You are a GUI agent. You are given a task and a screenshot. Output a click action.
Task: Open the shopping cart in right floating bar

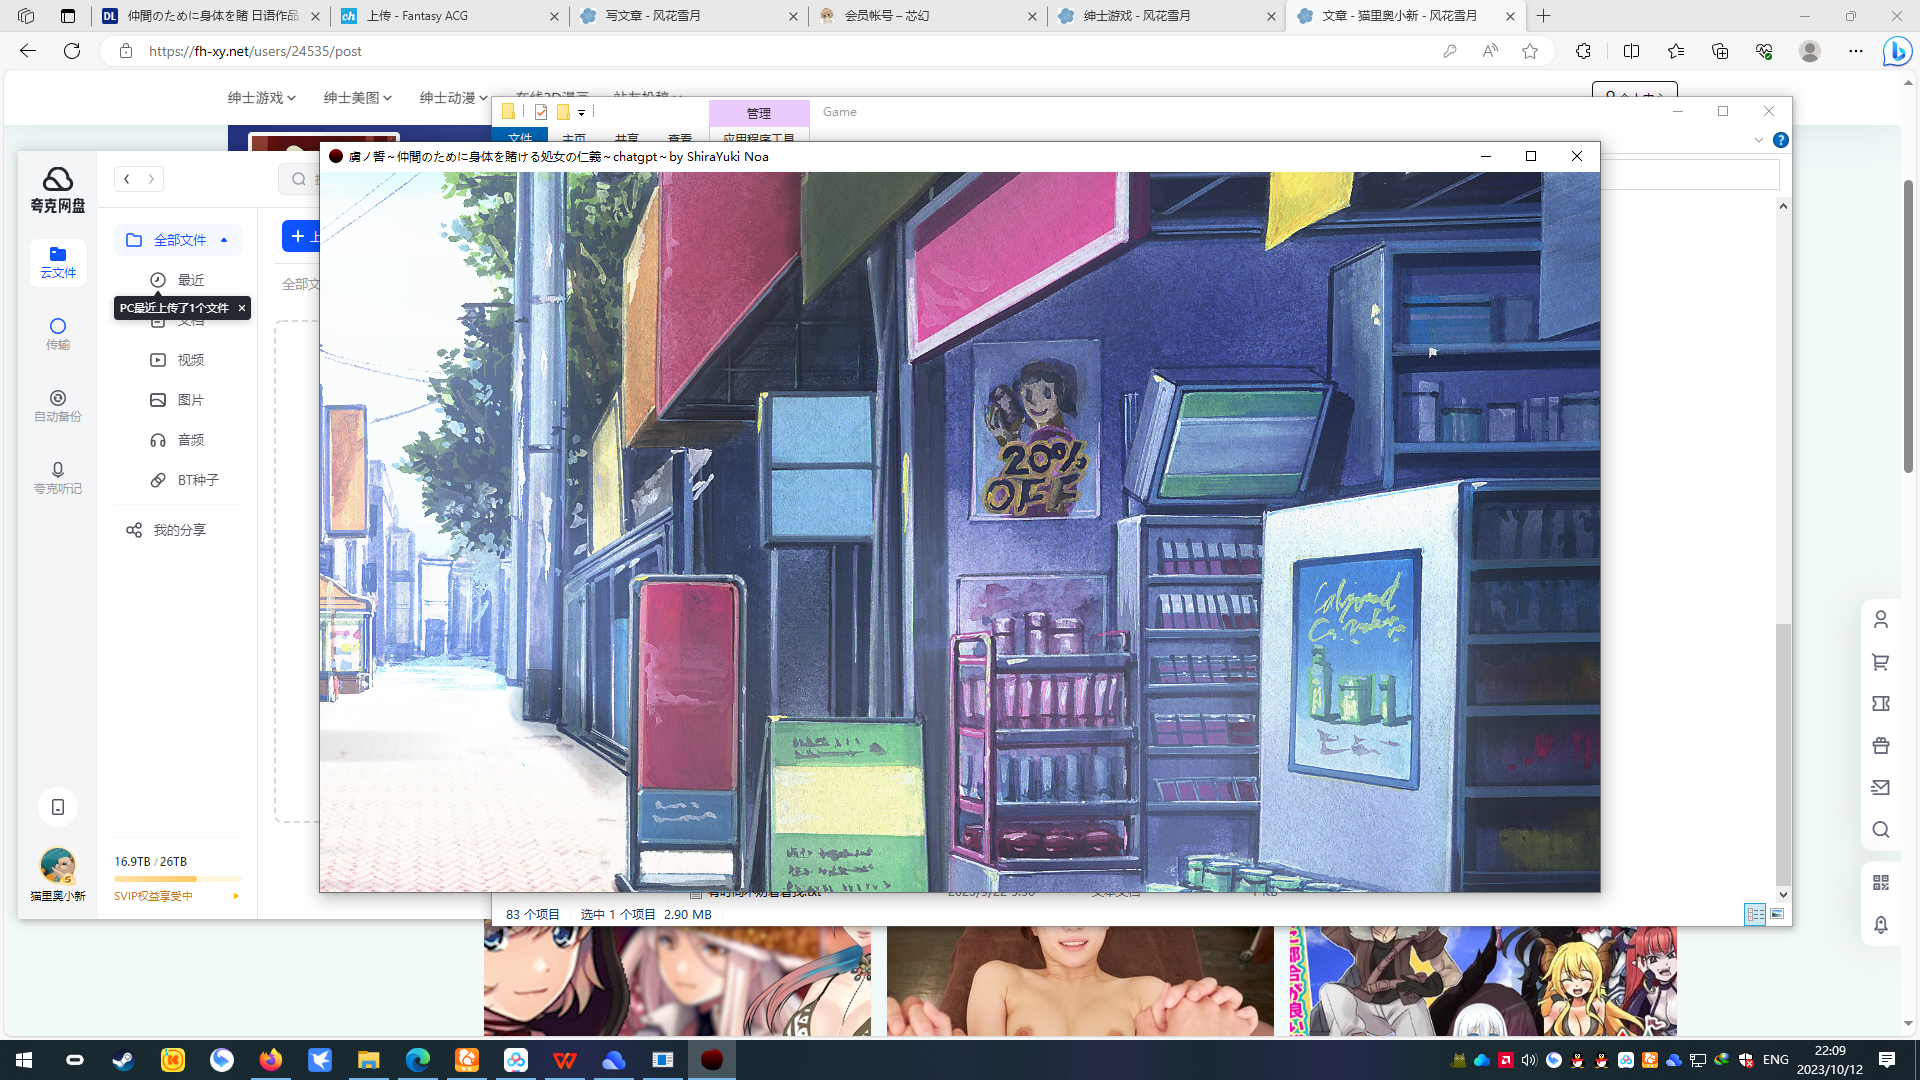pyautogui.click(x=1880, y=662)
